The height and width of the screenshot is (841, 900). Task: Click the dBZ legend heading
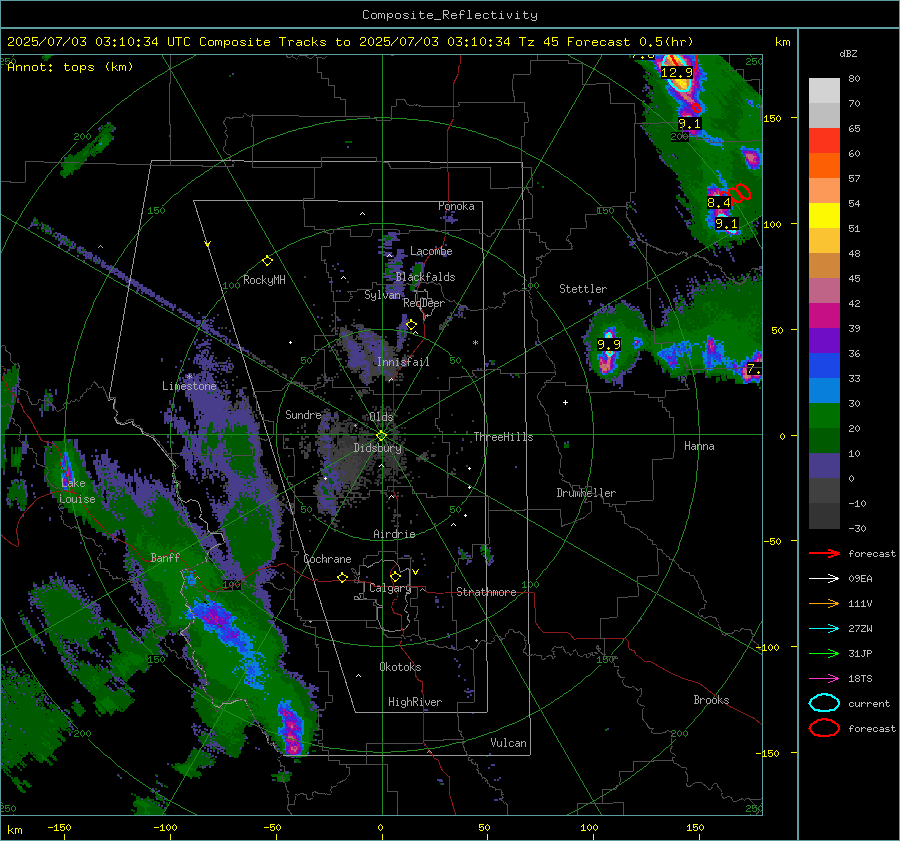point(848,53)
